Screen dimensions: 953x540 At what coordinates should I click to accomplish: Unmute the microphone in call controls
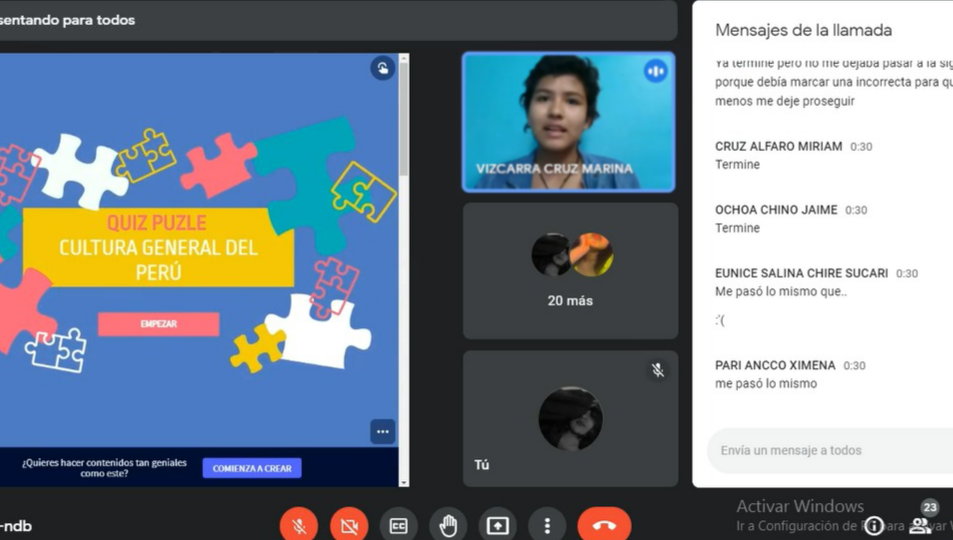tap(299, 525)
